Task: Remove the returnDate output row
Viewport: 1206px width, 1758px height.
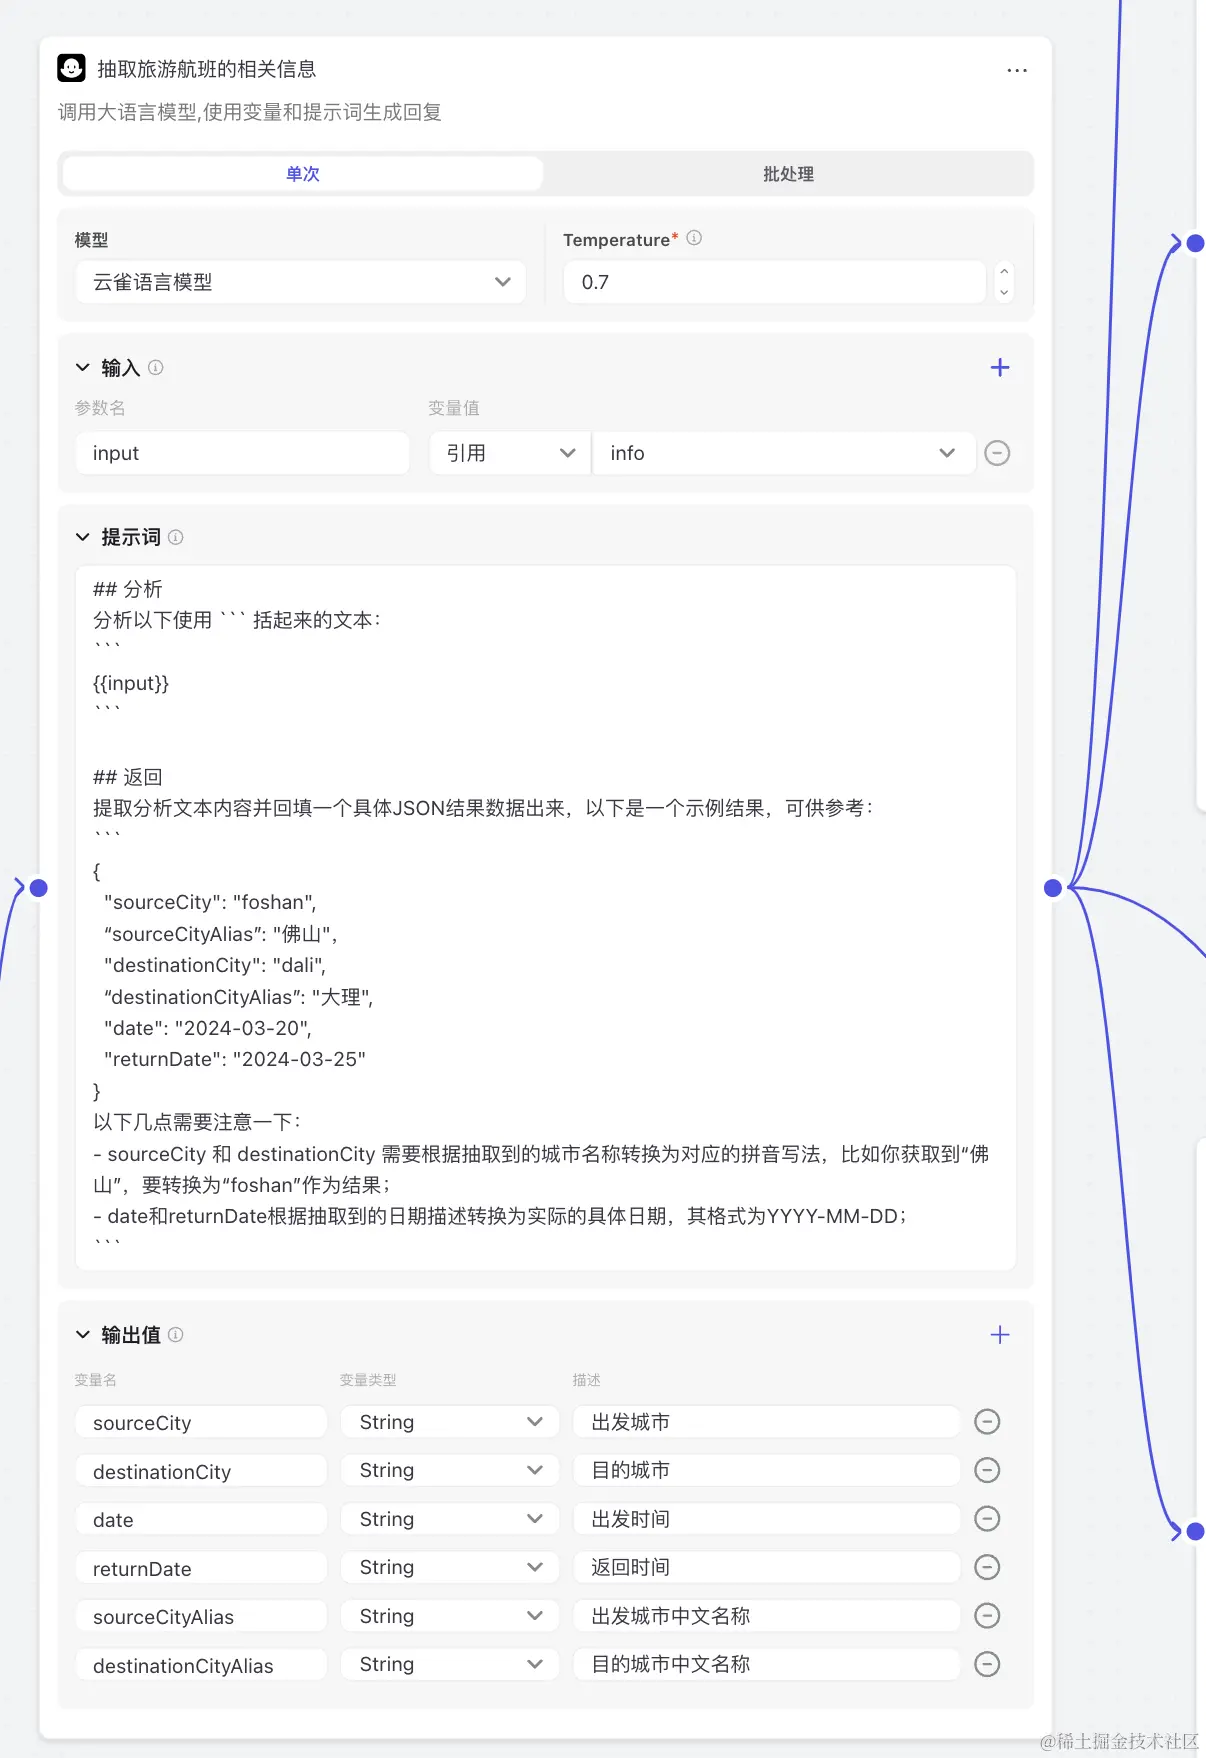Action: click(987, 1567)
